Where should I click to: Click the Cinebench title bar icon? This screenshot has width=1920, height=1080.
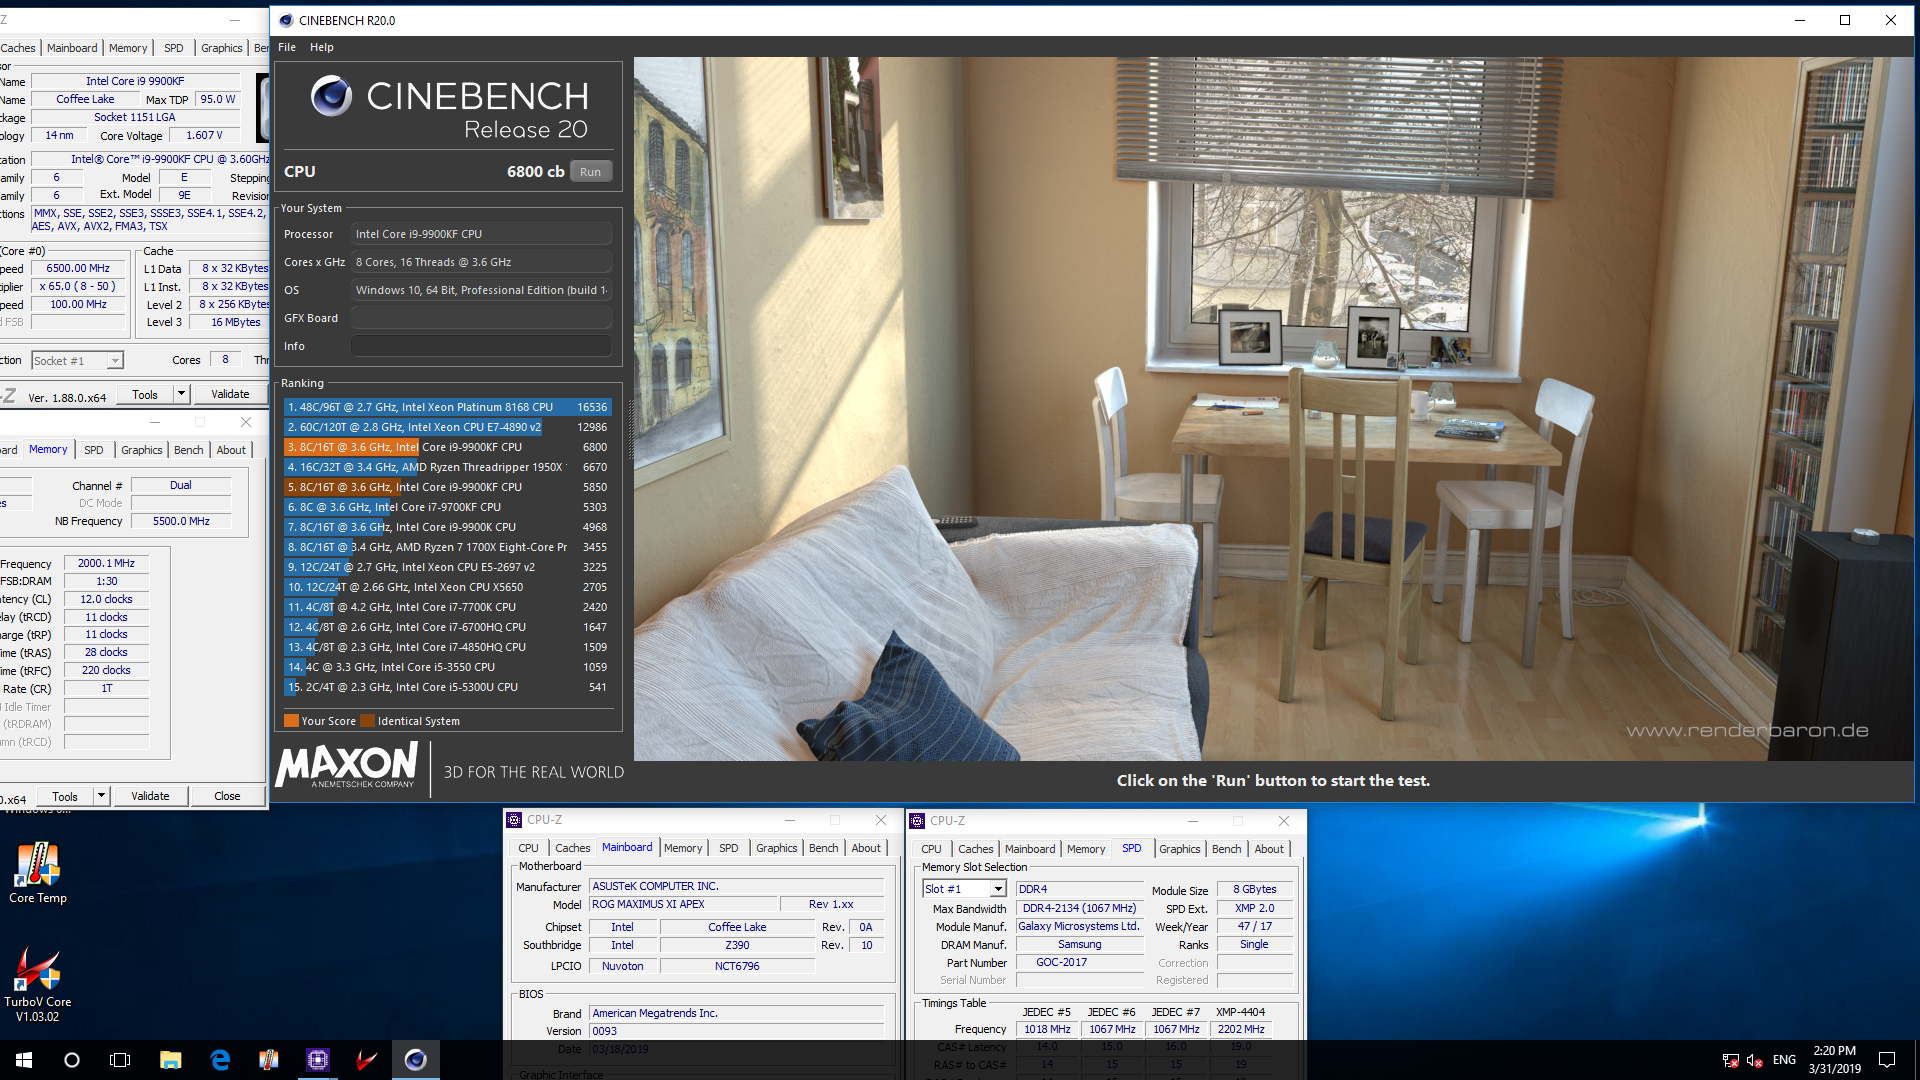tap(286, 20)
